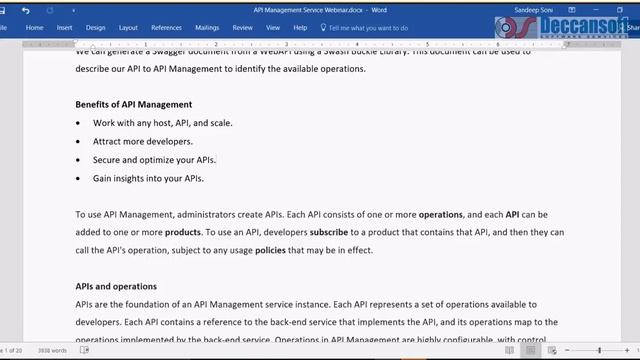Click the bullet Work with any host, API, and scale

pos(162,123)
